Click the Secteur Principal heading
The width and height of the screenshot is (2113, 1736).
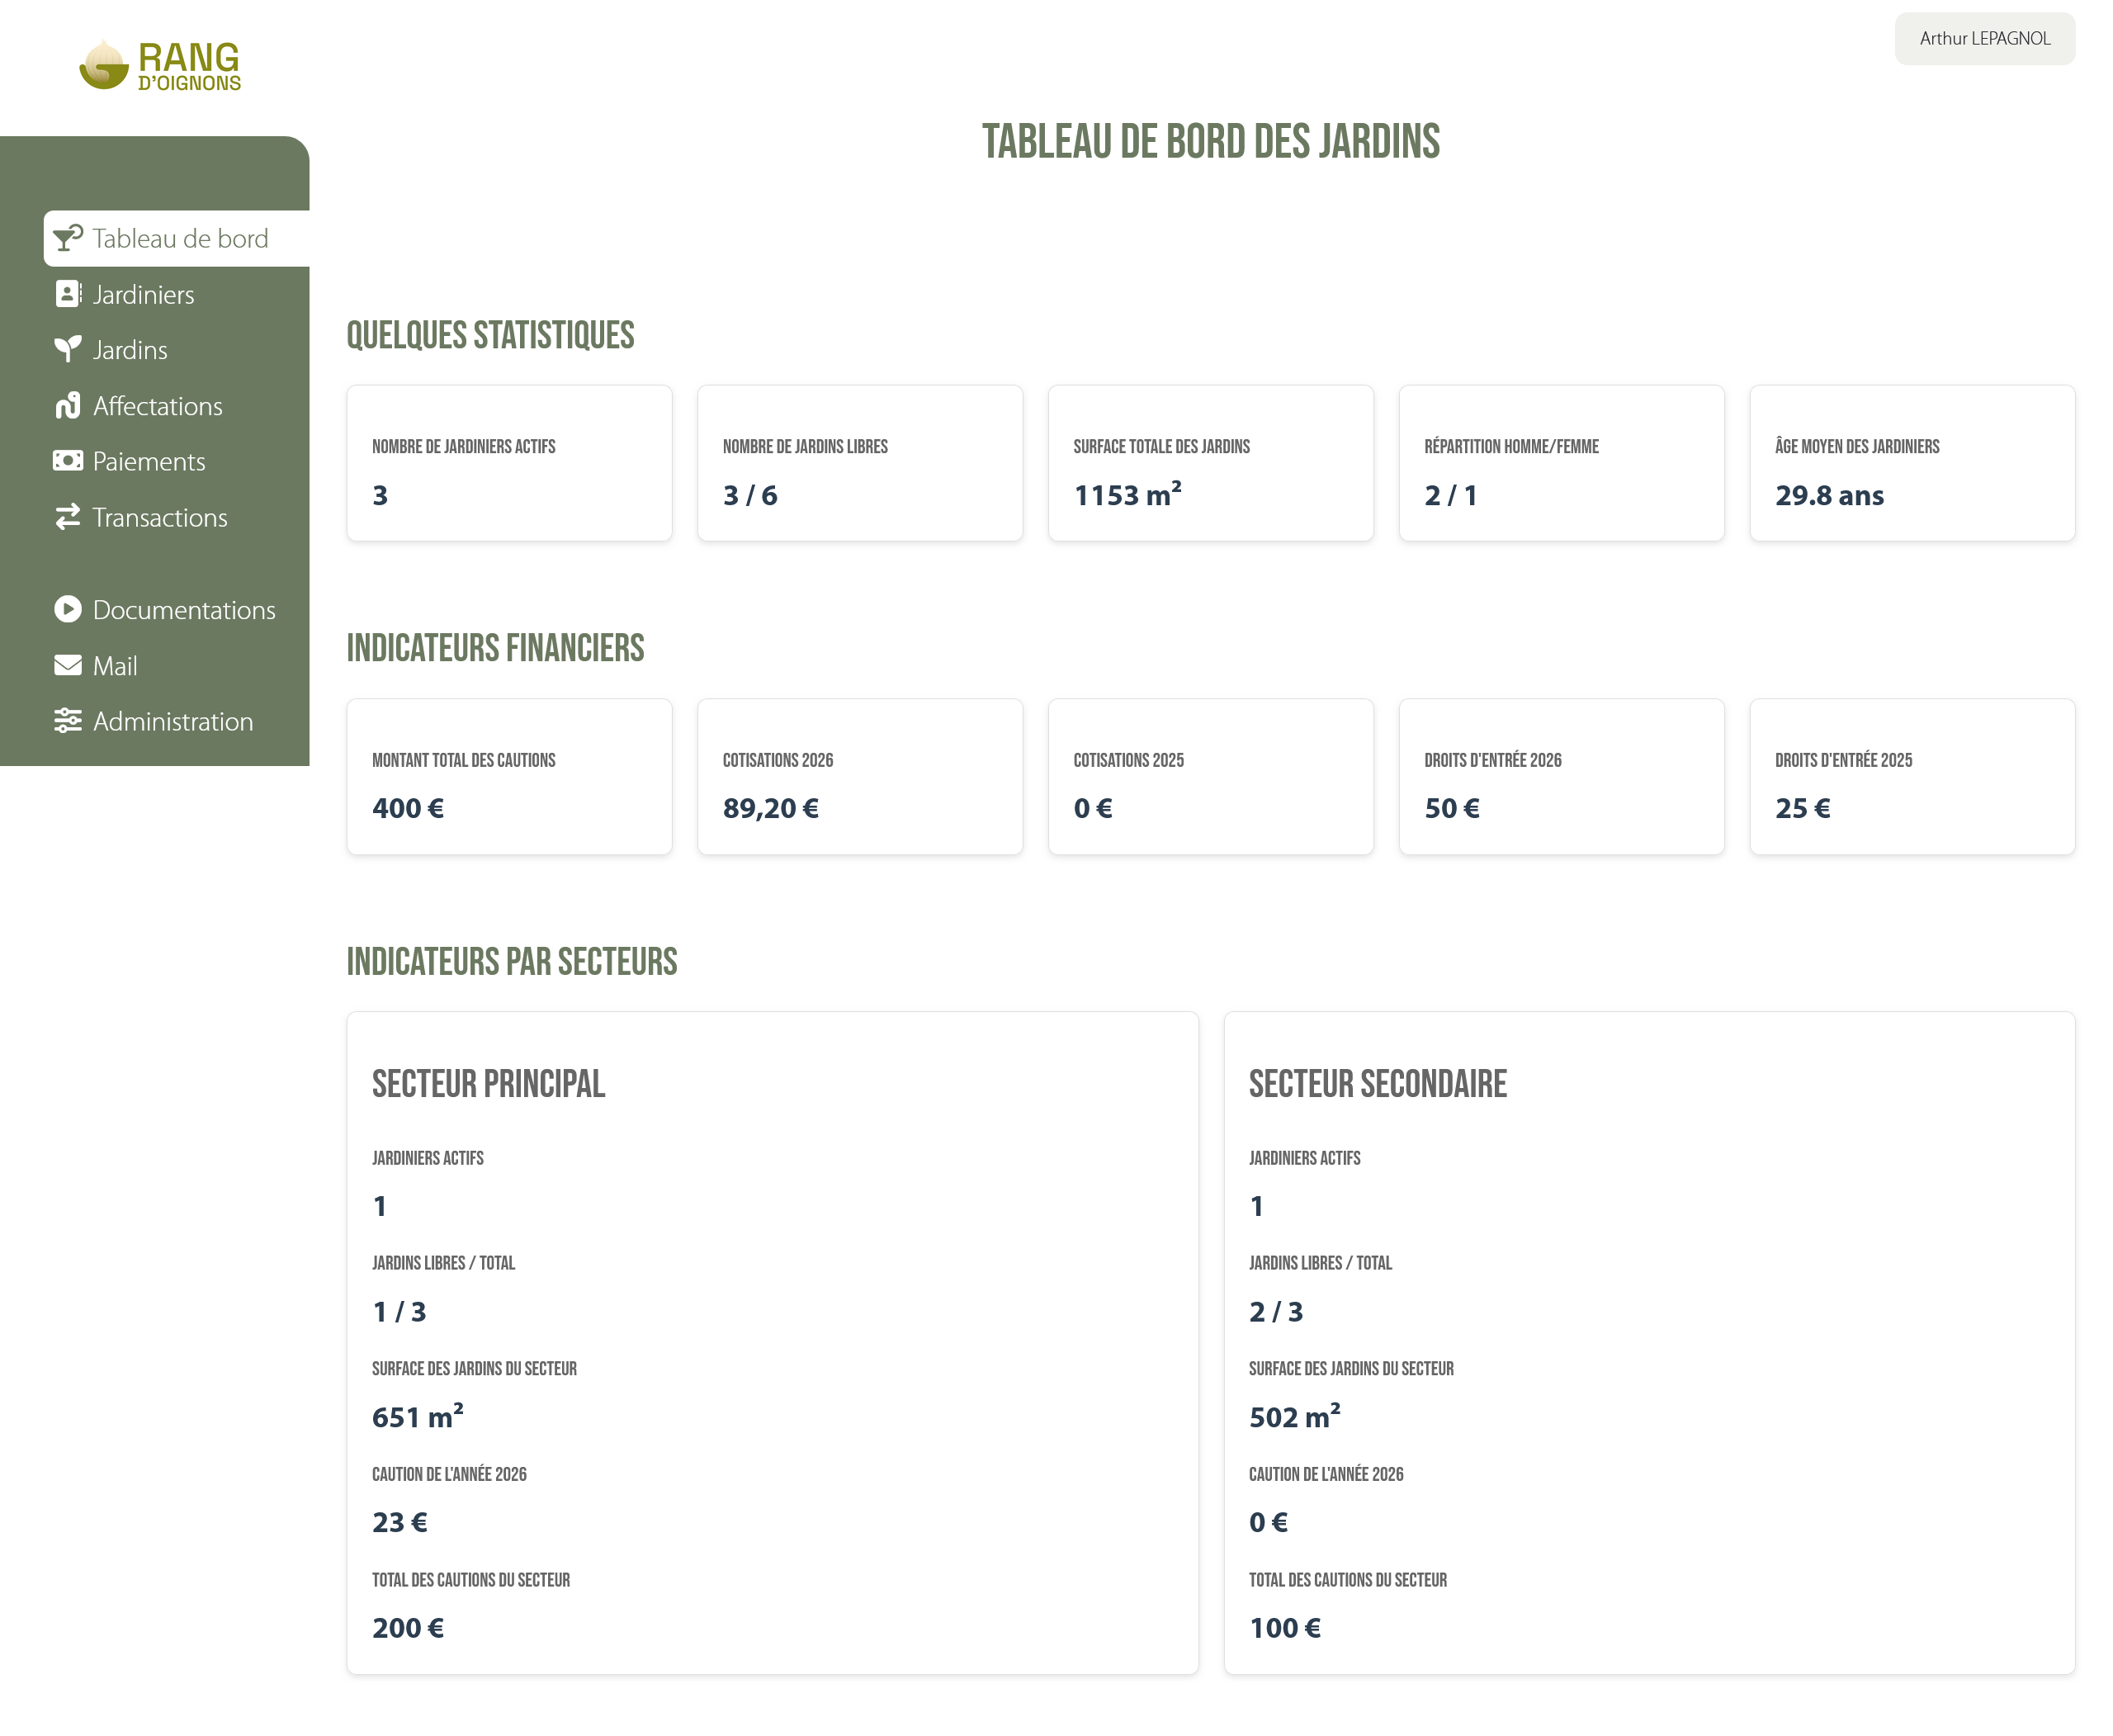[x=488, y=1084]
